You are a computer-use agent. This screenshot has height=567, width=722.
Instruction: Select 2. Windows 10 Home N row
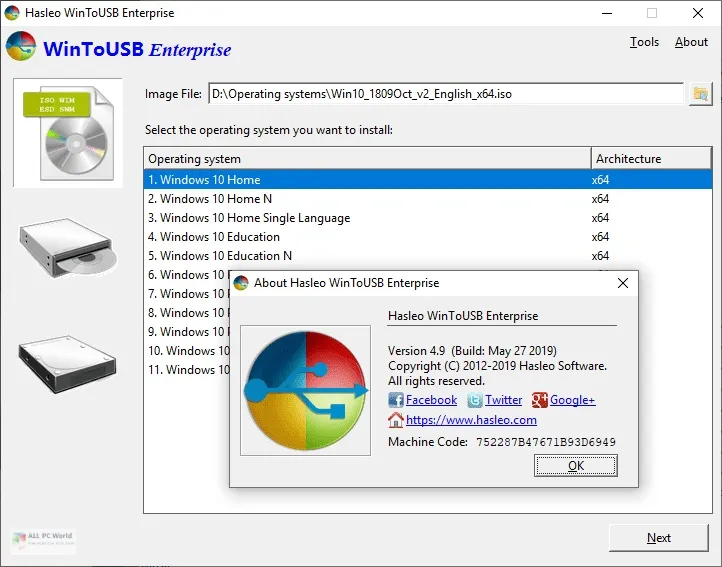(x=428, y=199)
